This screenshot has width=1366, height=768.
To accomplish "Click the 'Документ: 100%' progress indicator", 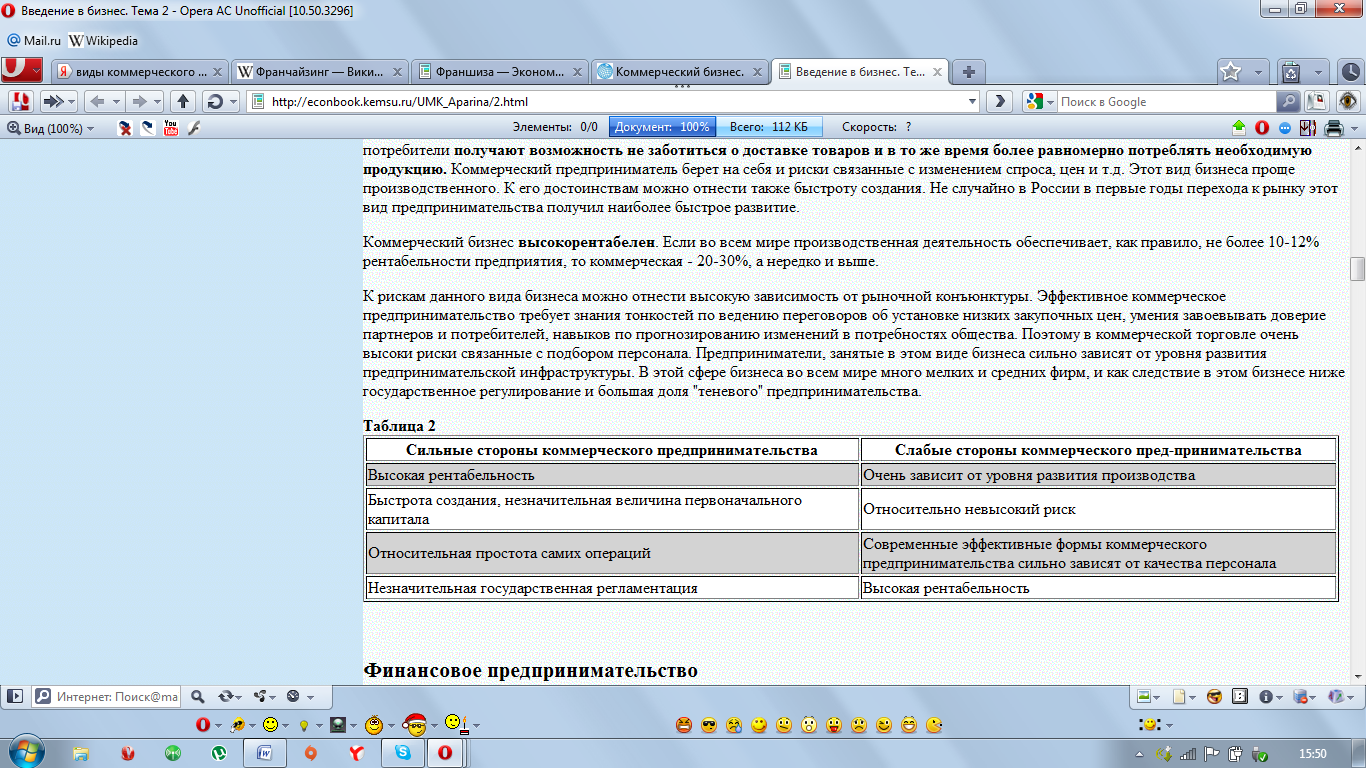I will click(662, 127).
